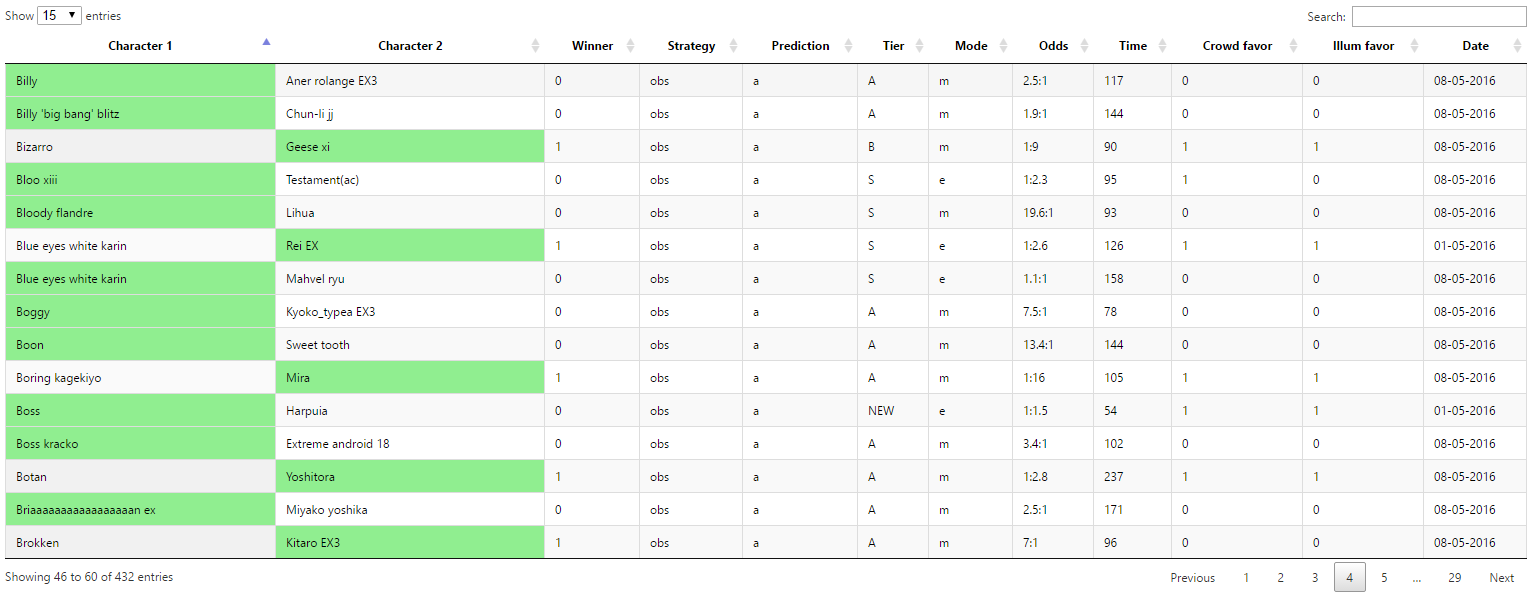
Task: Sort by Prediction column header
Action: pyautogui.click(x=800, y=46)
